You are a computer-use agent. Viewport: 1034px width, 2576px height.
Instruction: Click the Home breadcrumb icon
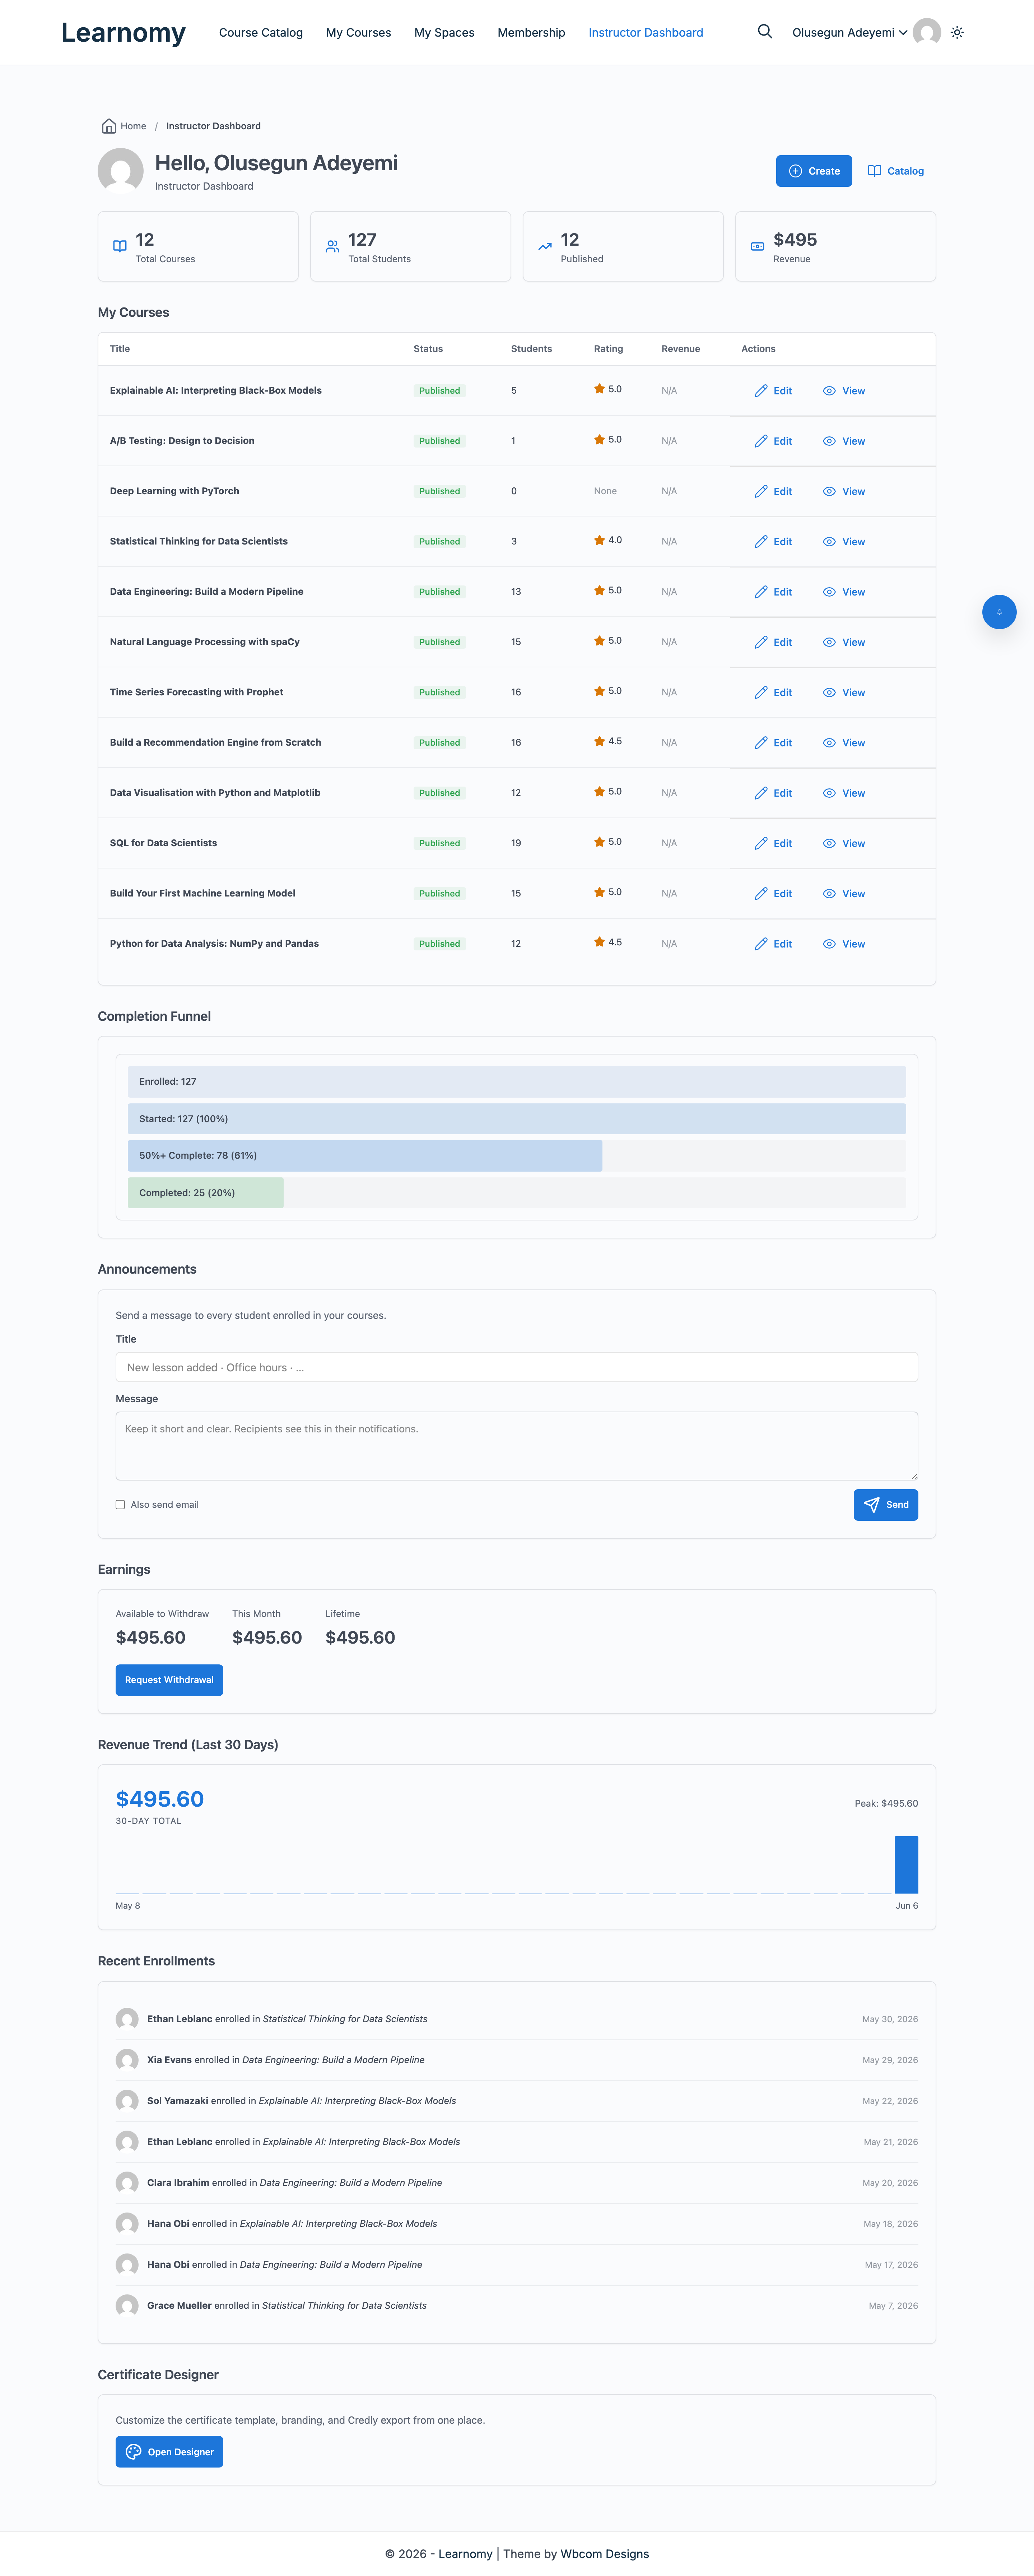[109, 126]
